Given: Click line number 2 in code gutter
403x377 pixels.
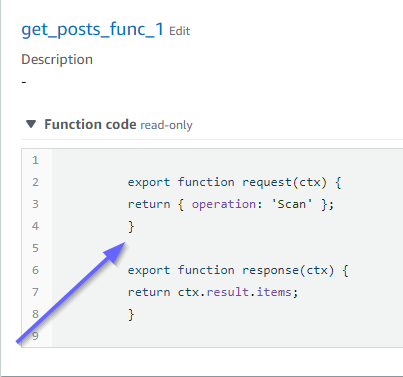Looking at the screenshot, I should click(x=35, y=182).
